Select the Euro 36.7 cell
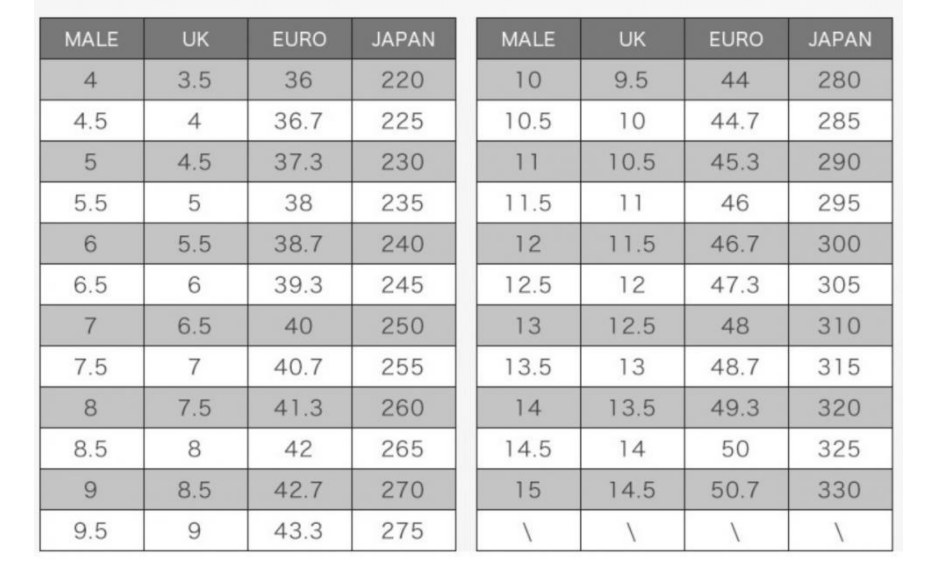This screenshot has width=926, height=572. pyautogui.click(x=299, y=121)
